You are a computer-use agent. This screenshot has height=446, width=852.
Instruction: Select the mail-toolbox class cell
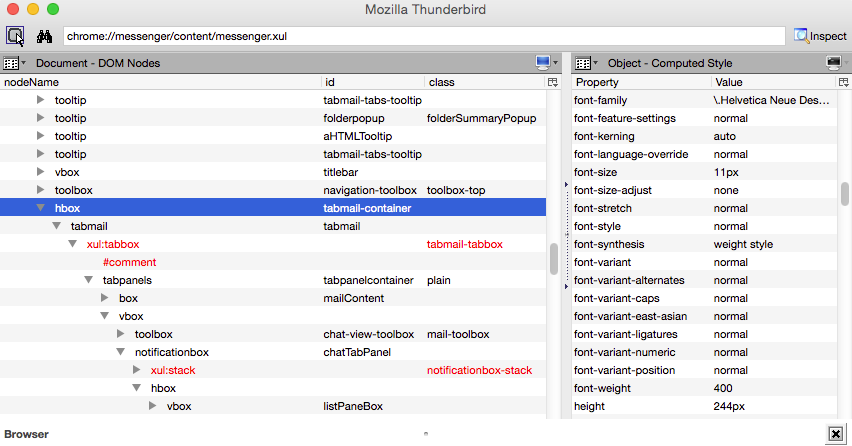[x=458, y=334]
